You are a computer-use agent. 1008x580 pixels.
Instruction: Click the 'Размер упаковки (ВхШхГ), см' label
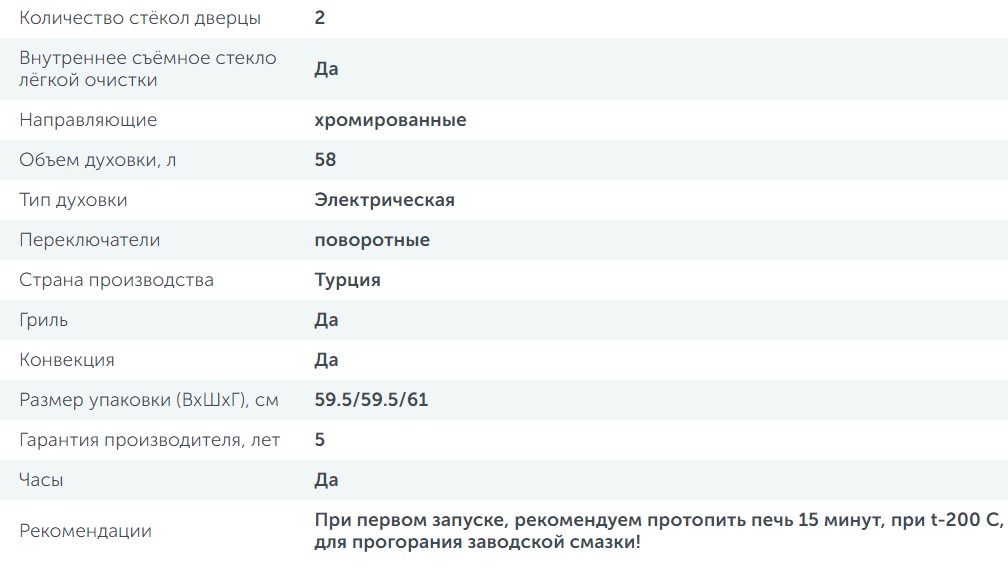click(149, 400)
